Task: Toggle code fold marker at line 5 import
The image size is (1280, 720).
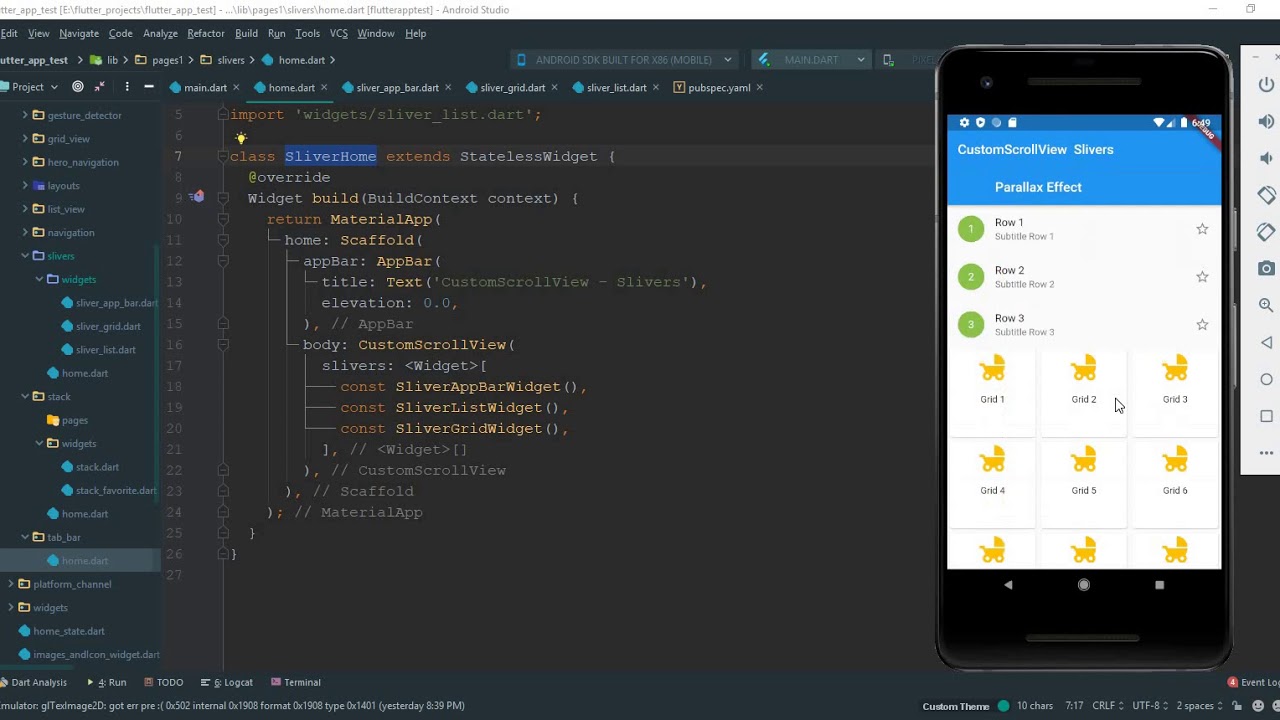Action: pos(223,115)
